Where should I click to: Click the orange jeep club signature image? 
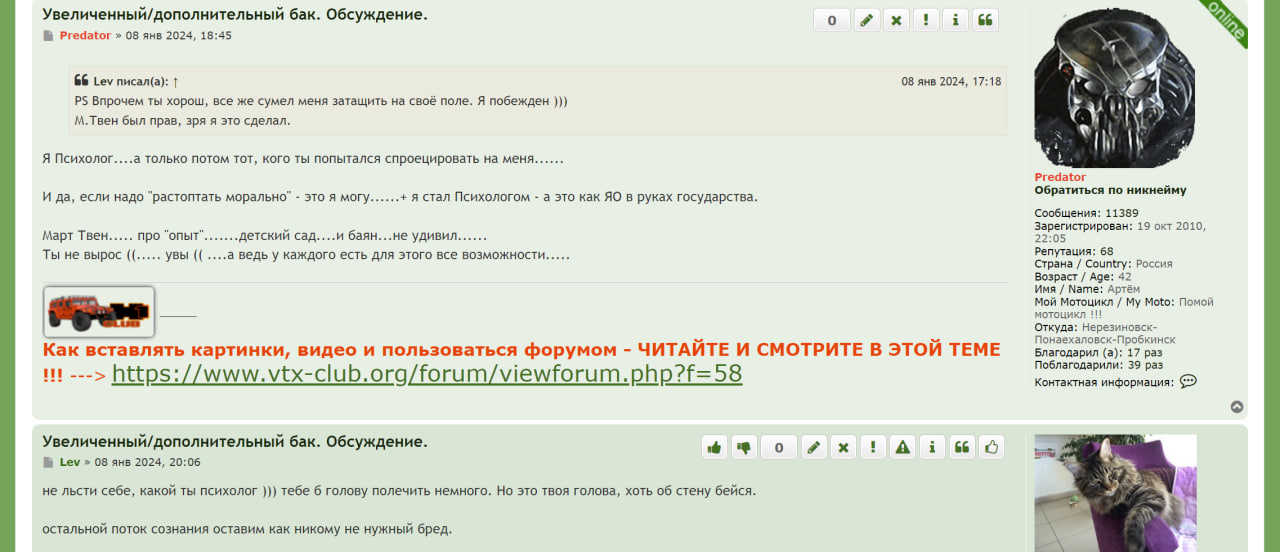point(99,311)
